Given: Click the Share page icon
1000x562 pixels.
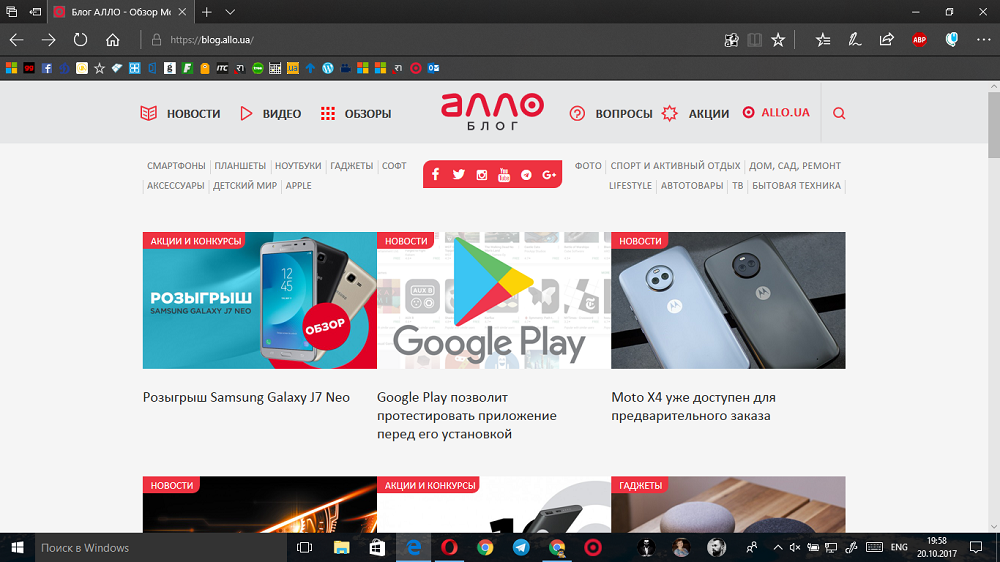Looking at the screenshot, I should pyautogui.click(x=886, y=40).
